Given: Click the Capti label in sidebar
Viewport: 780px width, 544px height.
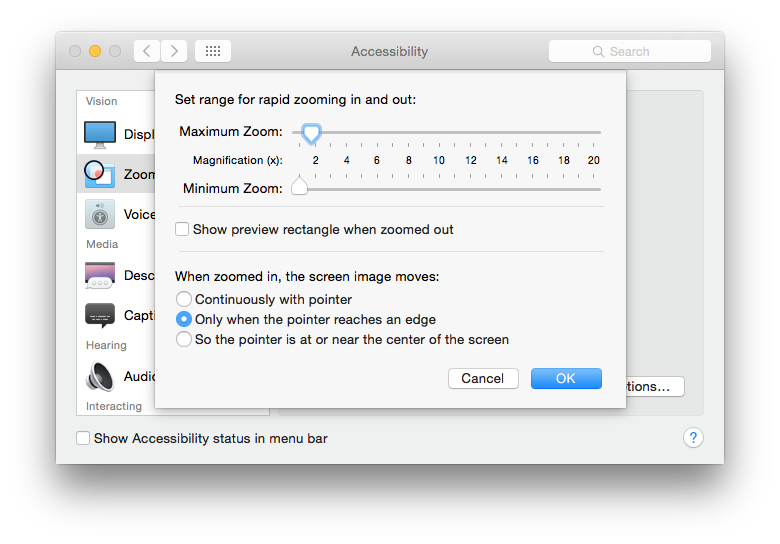Looking at the screenshot, I should point(139,316).
